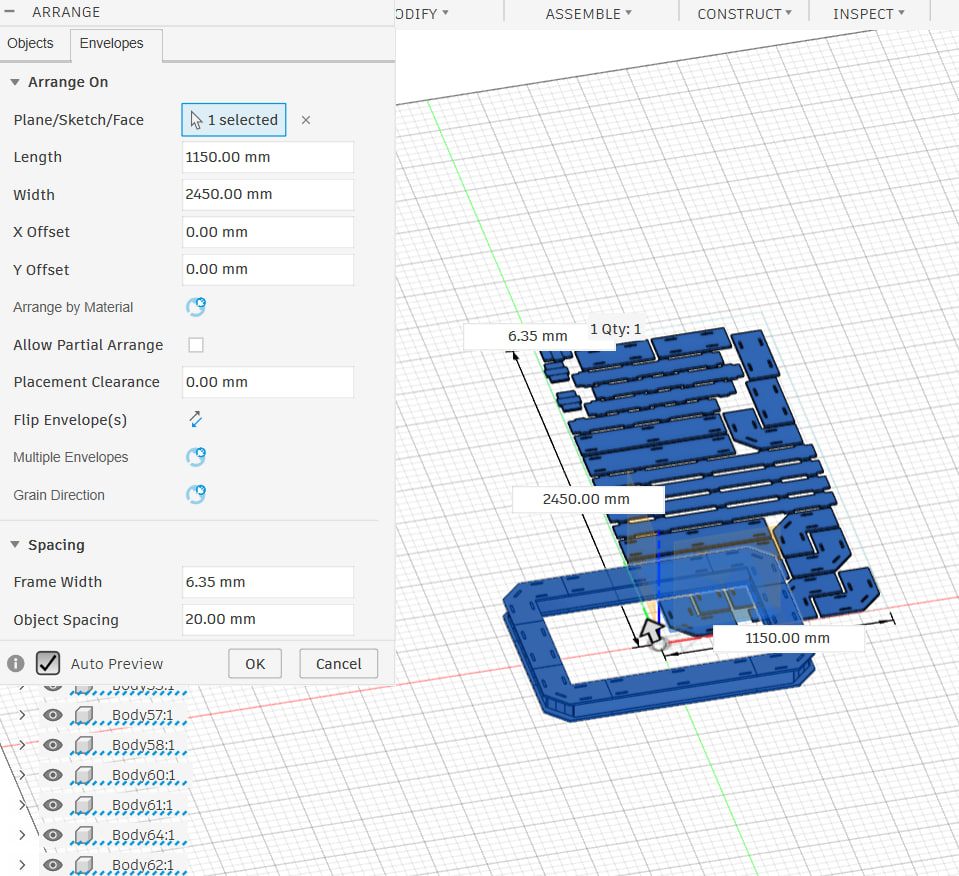Image resolution: width=959 pixels, height=876 pixels.
Task: Expand the Body64:1 tree node
Action: pos(22,834)
